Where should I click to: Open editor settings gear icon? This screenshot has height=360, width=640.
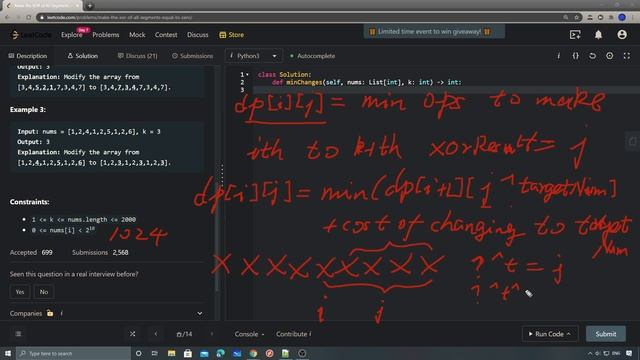coord(609,56)
